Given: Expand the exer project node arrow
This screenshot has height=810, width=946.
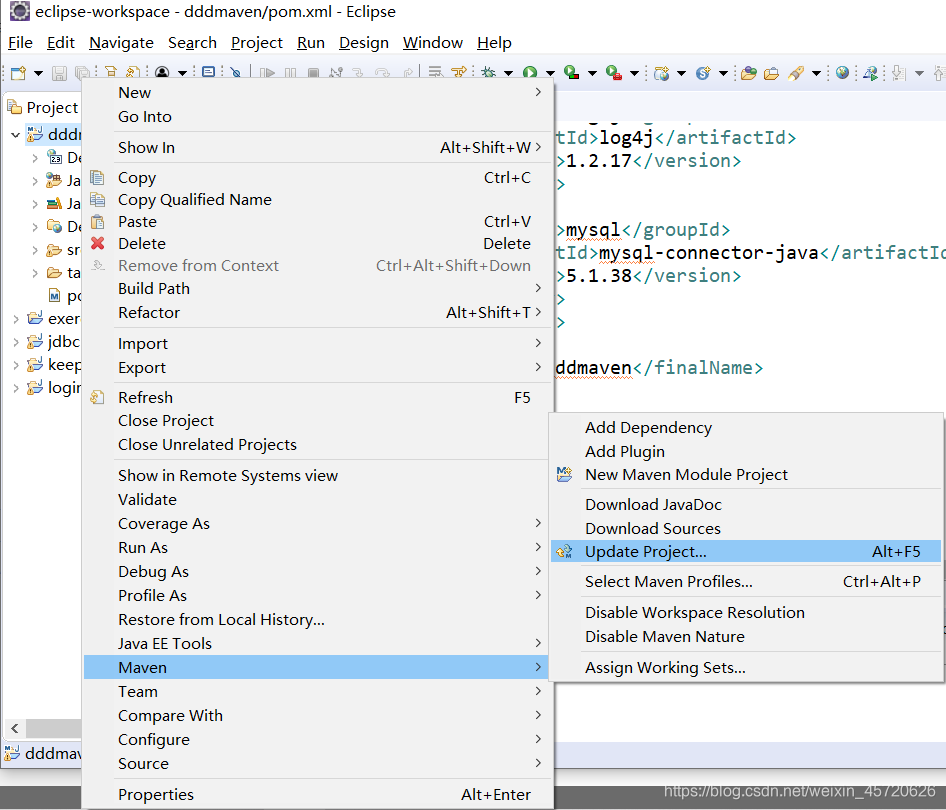Looking at the screenshot, I should [x=16, y=319].
